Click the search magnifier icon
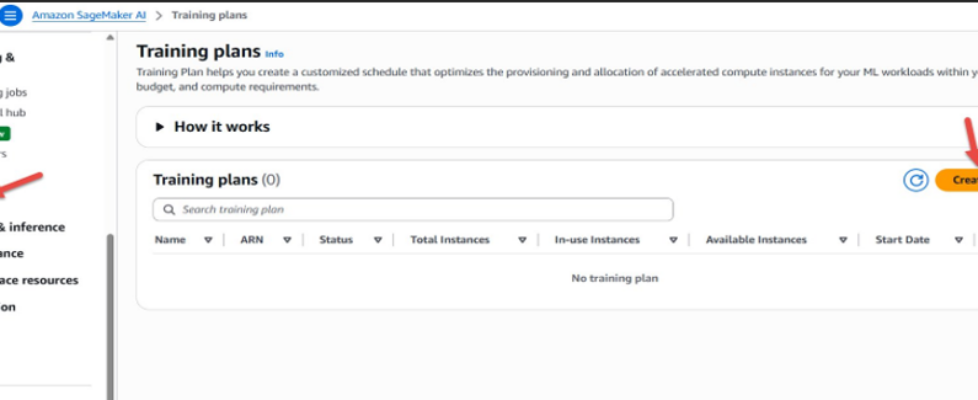This screenshot has height=400, width=978. (169, 210)
